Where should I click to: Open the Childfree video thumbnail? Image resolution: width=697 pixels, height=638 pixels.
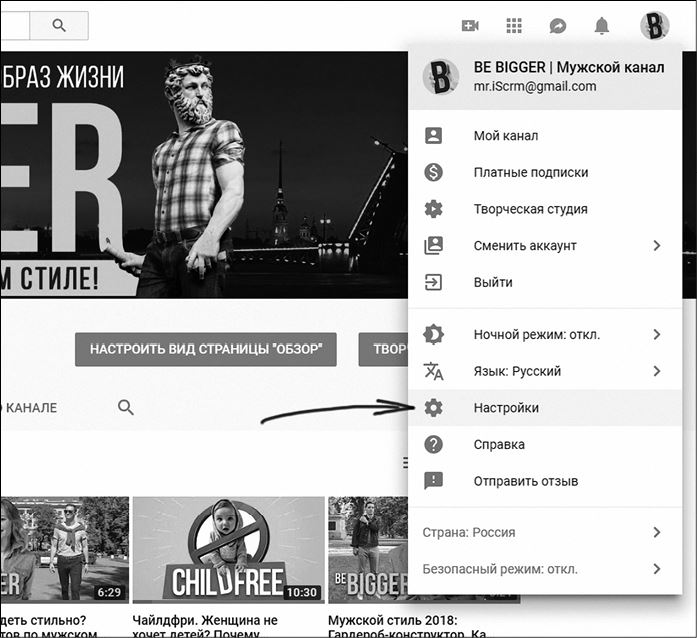[x=228, y=549]
